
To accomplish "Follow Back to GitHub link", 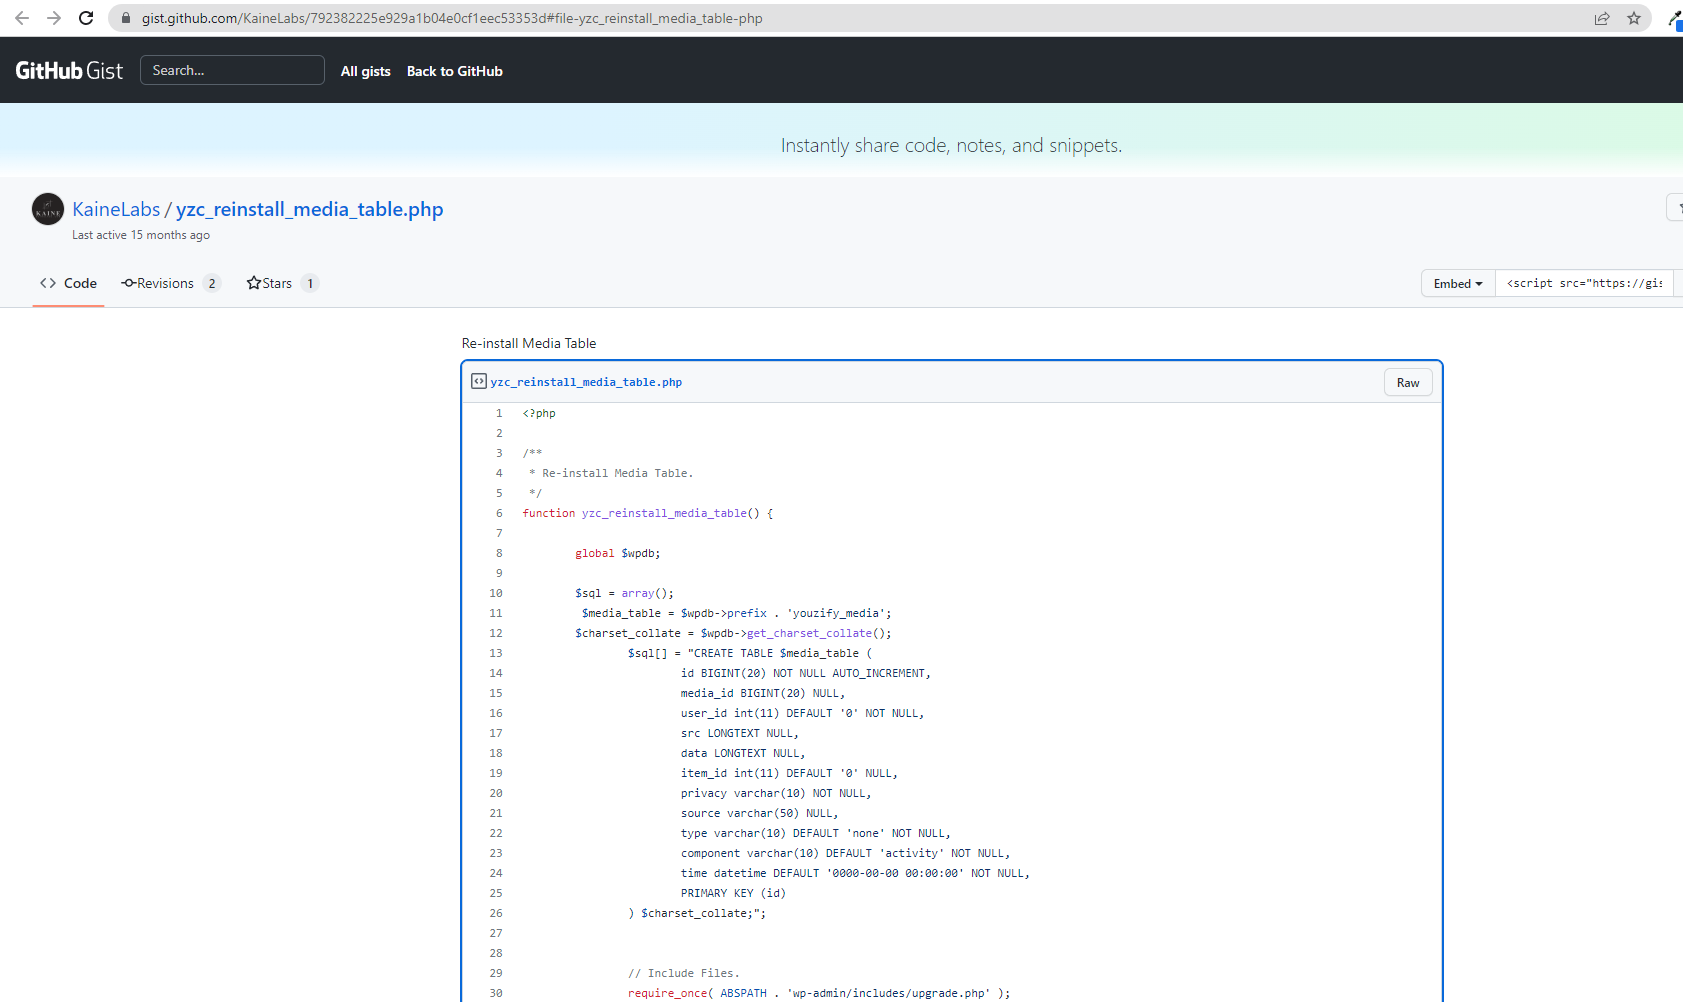I will [x=454, y=71].
